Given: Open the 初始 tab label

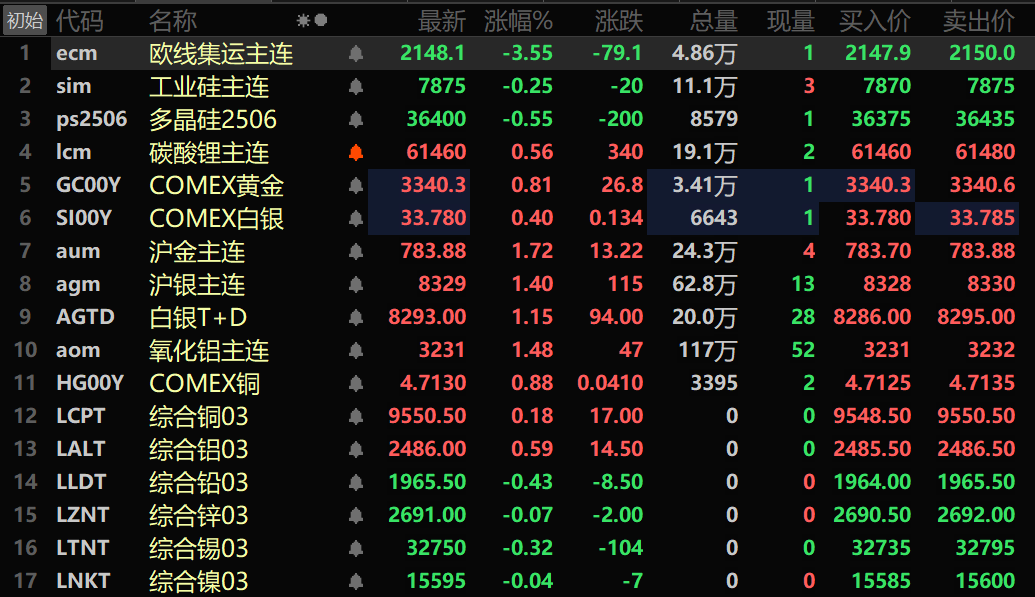Looking at the screenshot, I should pyautogui.click(x=25, y=20).
